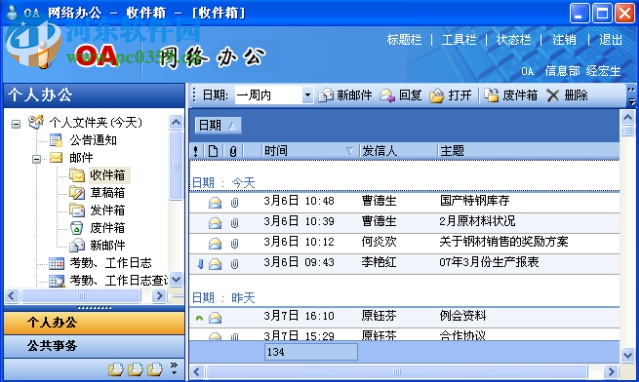
Task: Click the 主题 column header
Action: pos(529,151)
